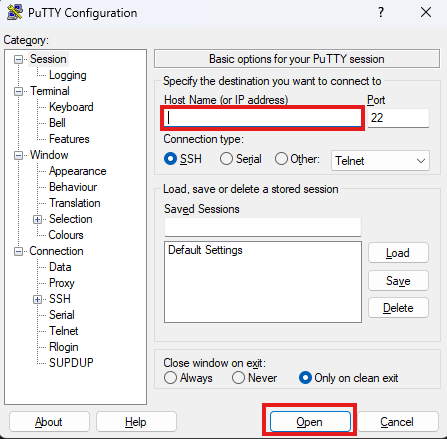The width and height of the screenshot is (447, 439).
Task: Click the Open button
Action: pos(310,422)
